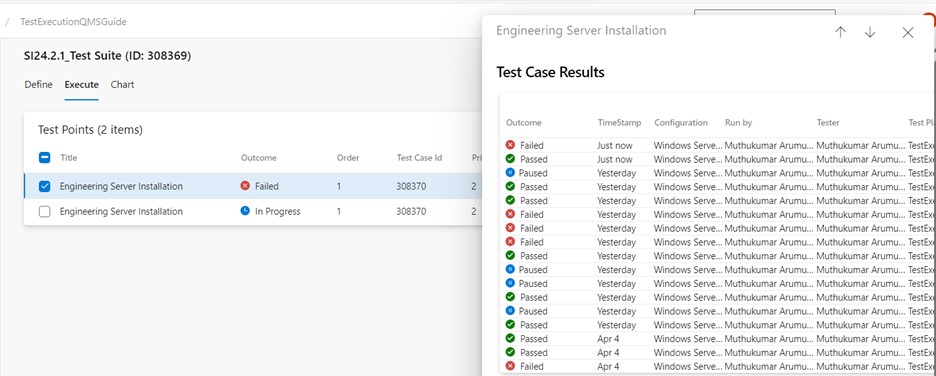Click Tester 'Muthukumar Arumu...' in Failed Apr 4 row
The width and height of the screenshot is (936, 376).
(x=860, y=366)
